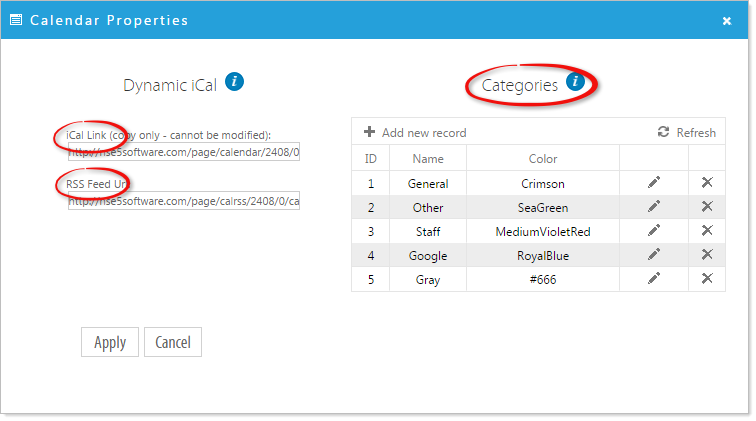Screen dimensions: 756x421
Task: Edit the Other category row
Action: [654, 206]
